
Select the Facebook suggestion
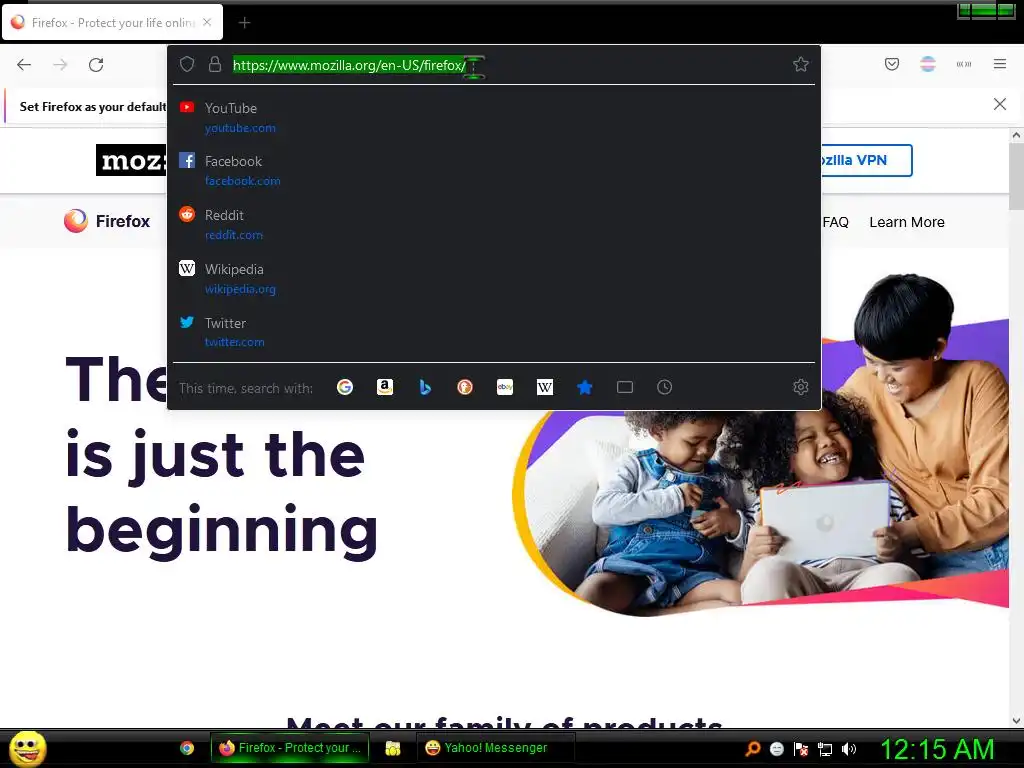coord(494,170)
